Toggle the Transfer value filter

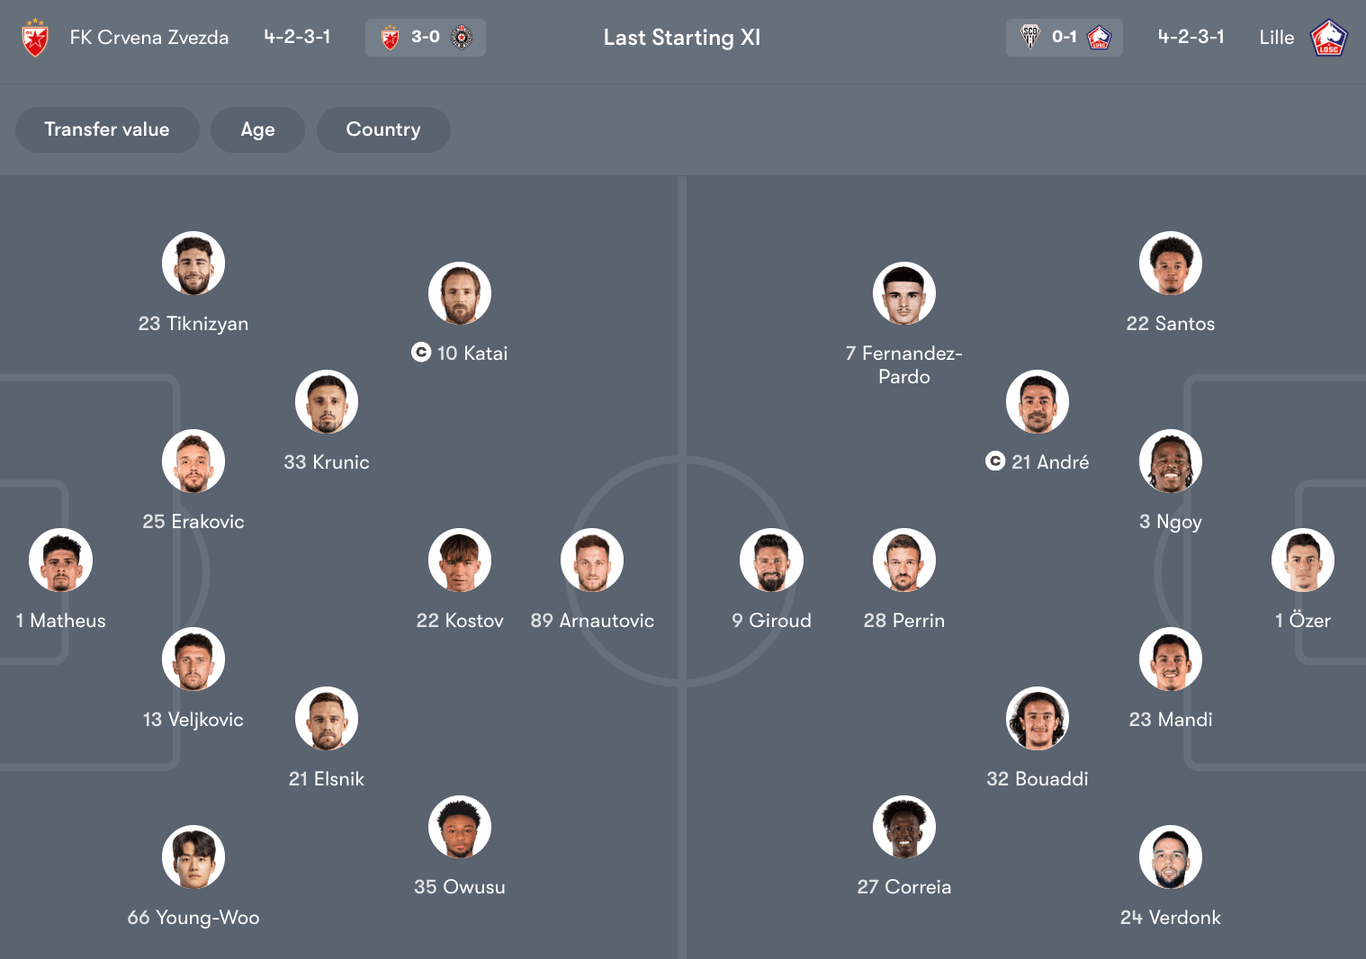pos(107,129)
